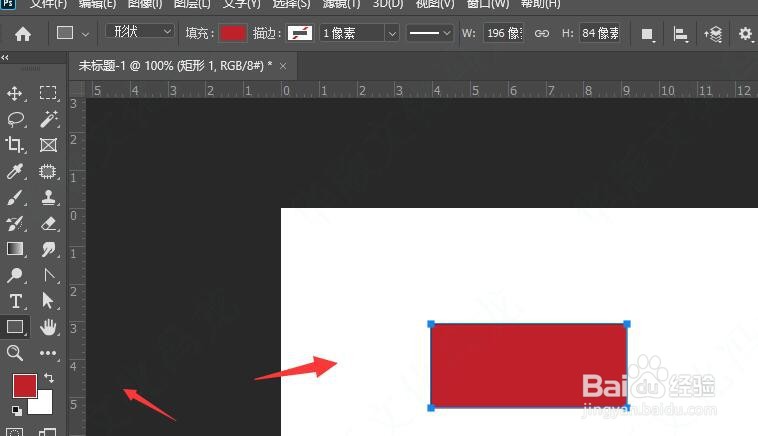Close the 未标题-1 document tab

point(283,66)
